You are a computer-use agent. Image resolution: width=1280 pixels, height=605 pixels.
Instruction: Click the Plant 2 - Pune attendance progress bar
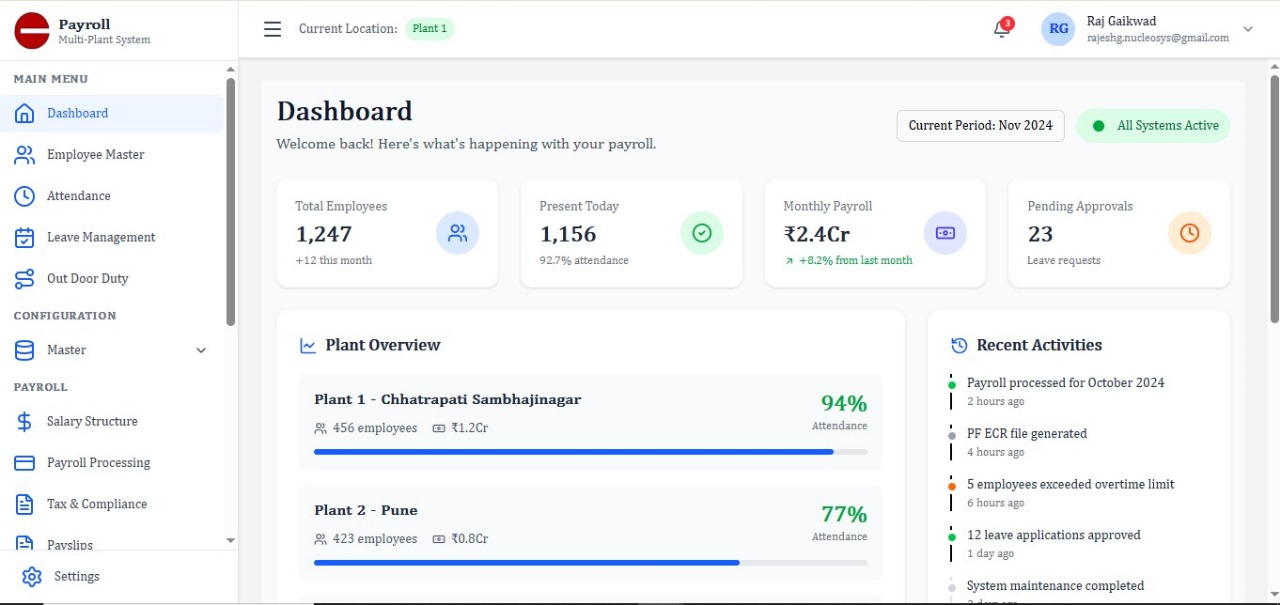[590, 563]
